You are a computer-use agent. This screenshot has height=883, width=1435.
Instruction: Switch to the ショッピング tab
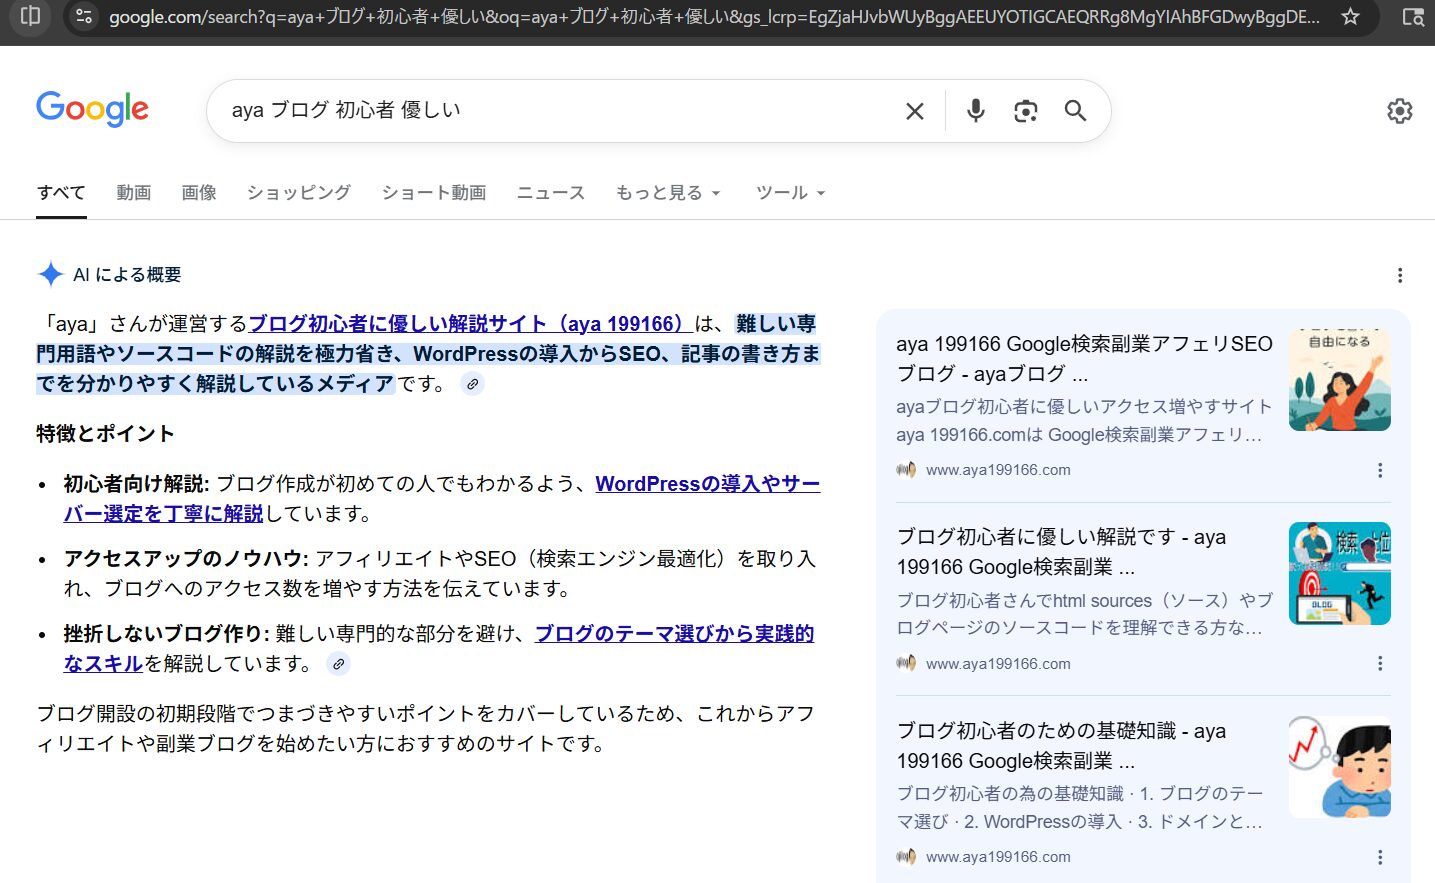coord(299,193)
